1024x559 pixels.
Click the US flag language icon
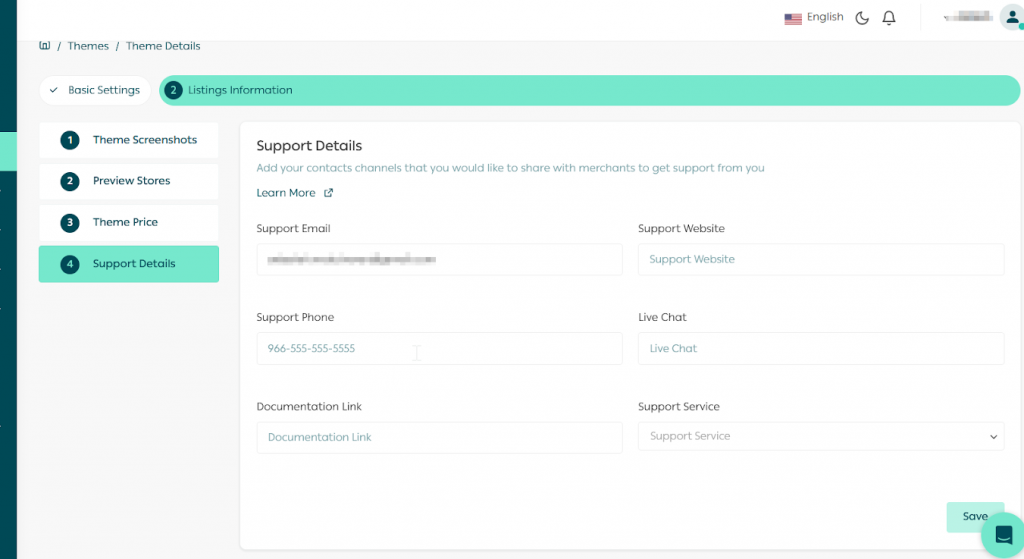[793, 18]
